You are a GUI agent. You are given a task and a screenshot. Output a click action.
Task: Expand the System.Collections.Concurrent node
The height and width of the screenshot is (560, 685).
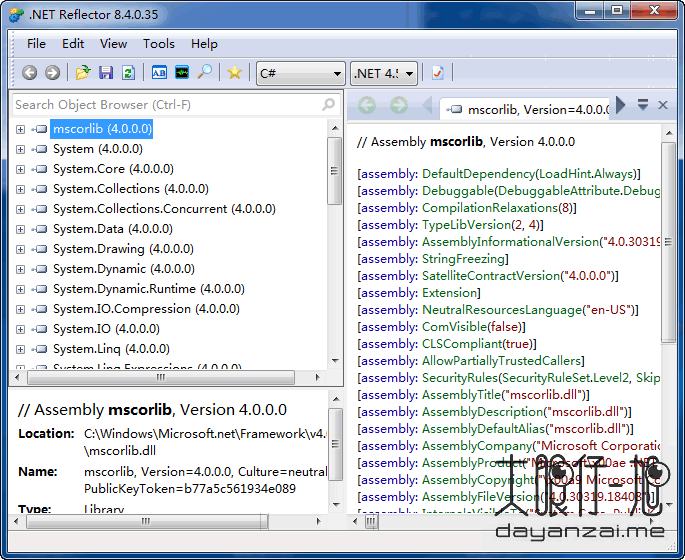click(x=21, y=210)
